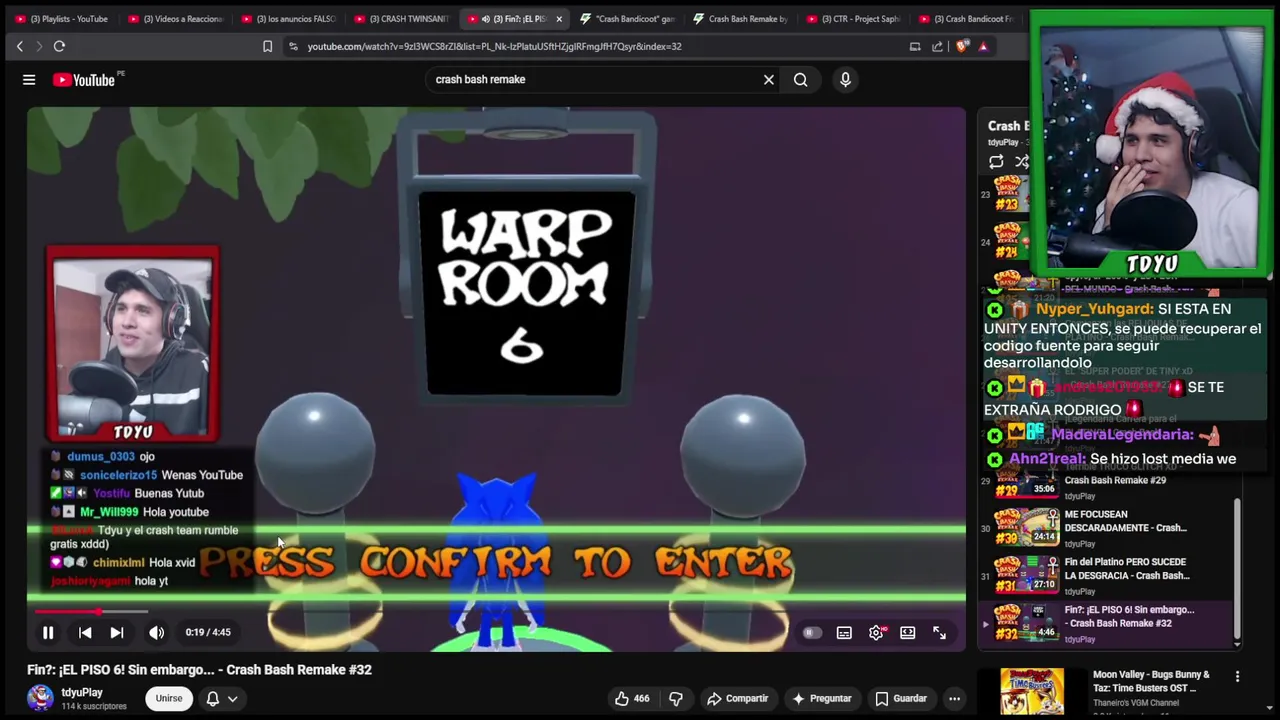
Task: Open playlist video #23 thumbnail
Action: tap(1011, 194)
